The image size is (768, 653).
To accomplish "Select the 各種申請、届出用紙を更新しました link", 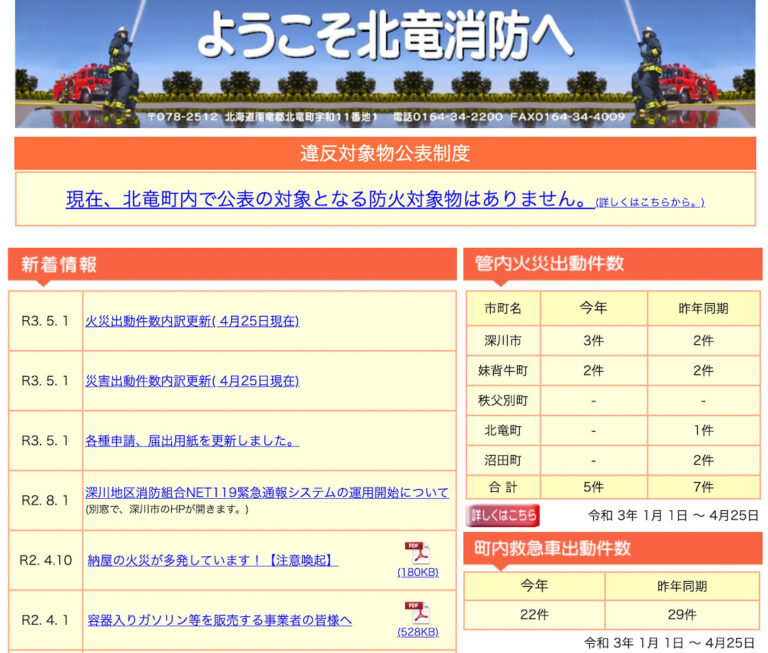I will pyautogui.click(x=192, y=440).
